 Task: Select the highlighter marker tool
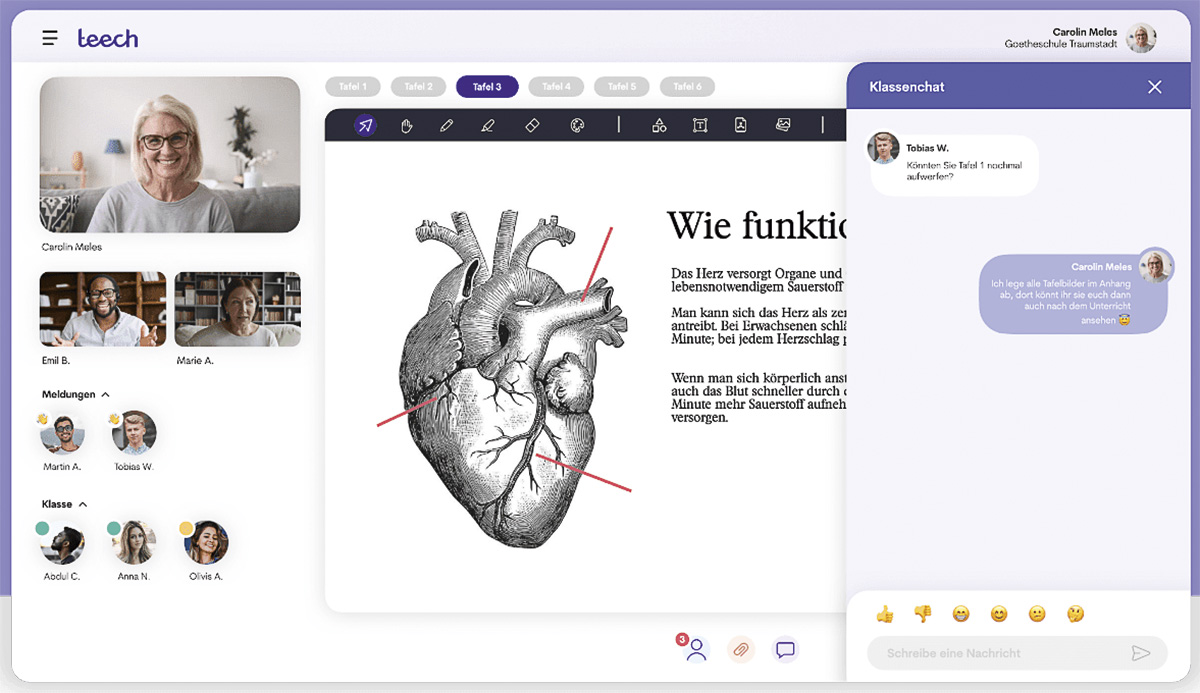click(x=488, y=125)
